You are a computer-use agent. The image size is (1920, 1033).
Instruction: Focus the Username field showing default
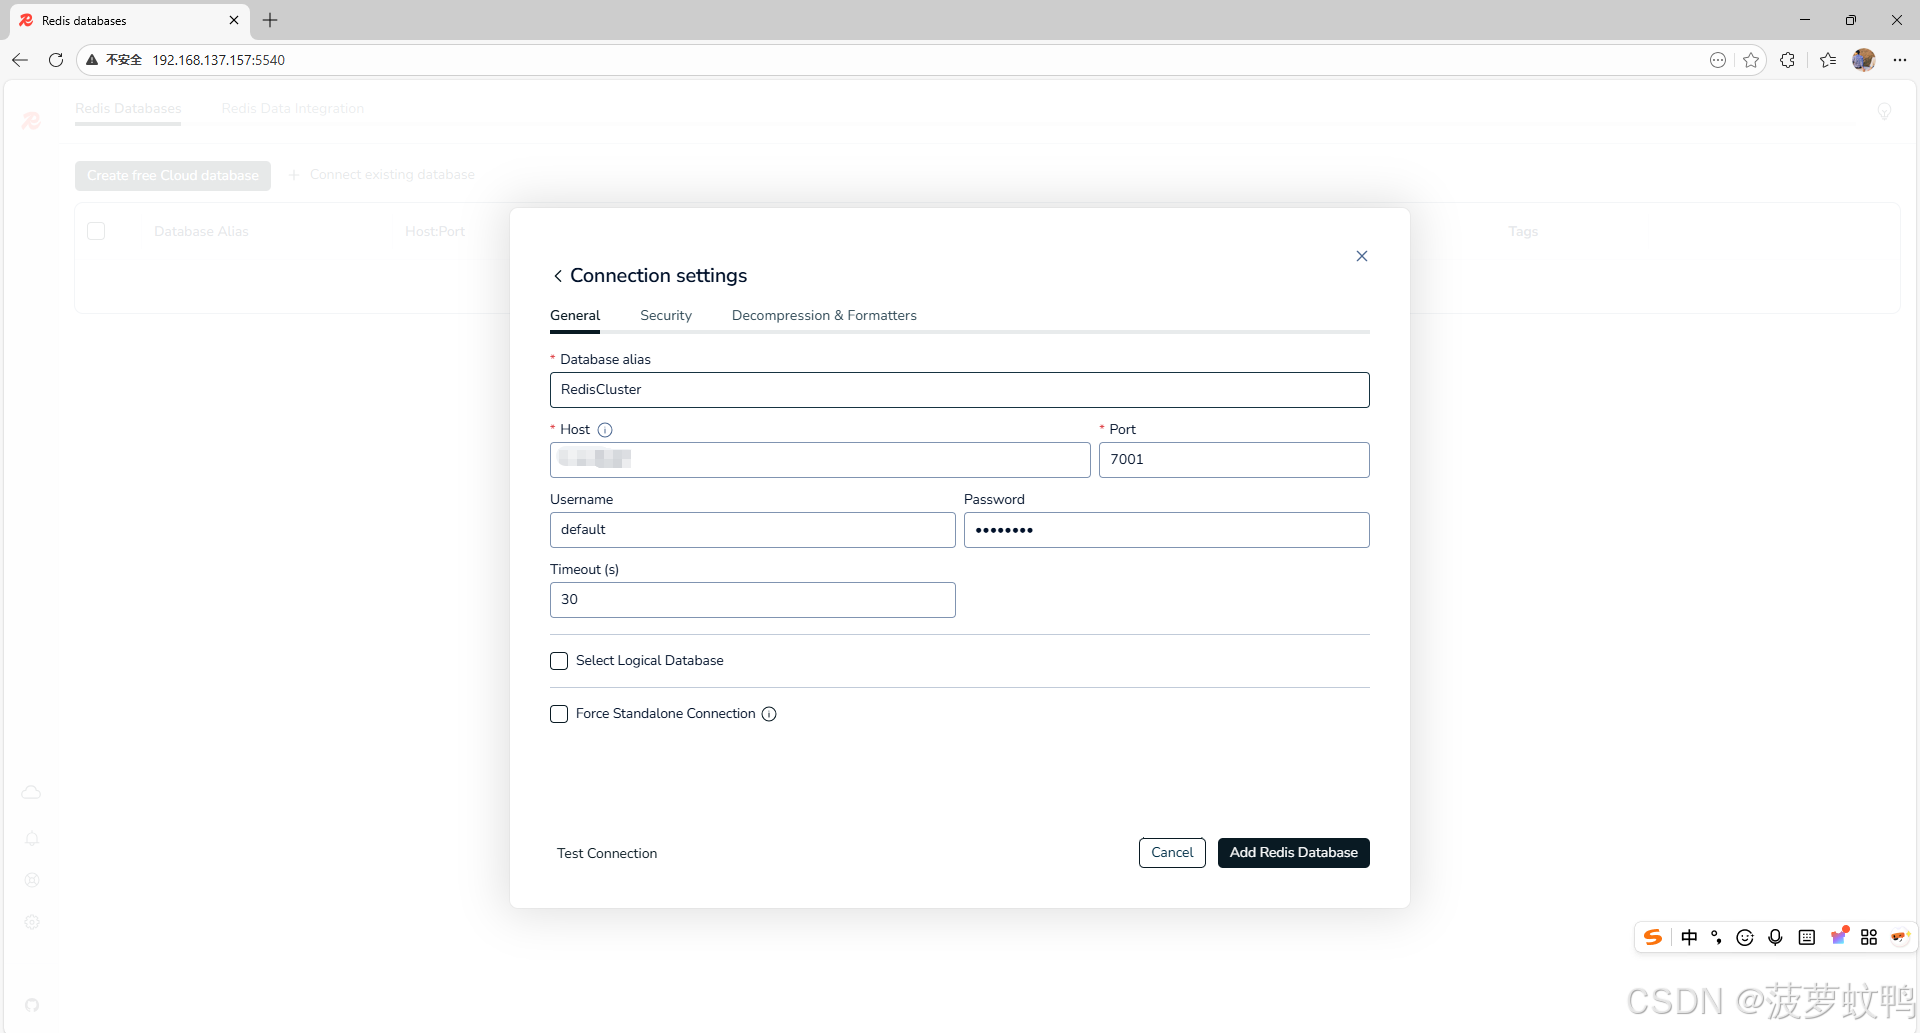click(x=752, y=530)
